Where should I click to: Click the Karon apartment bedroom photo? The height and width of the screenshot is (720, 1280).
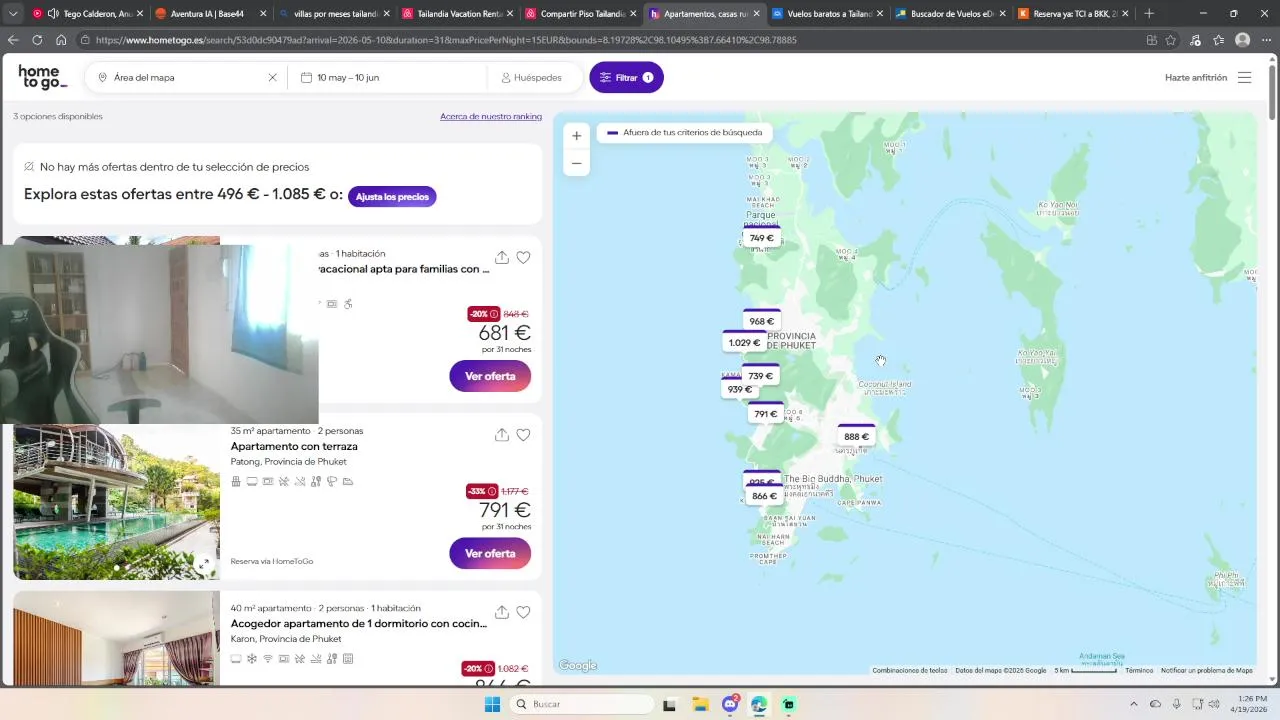pyautogui.click(x=116, y=637)
